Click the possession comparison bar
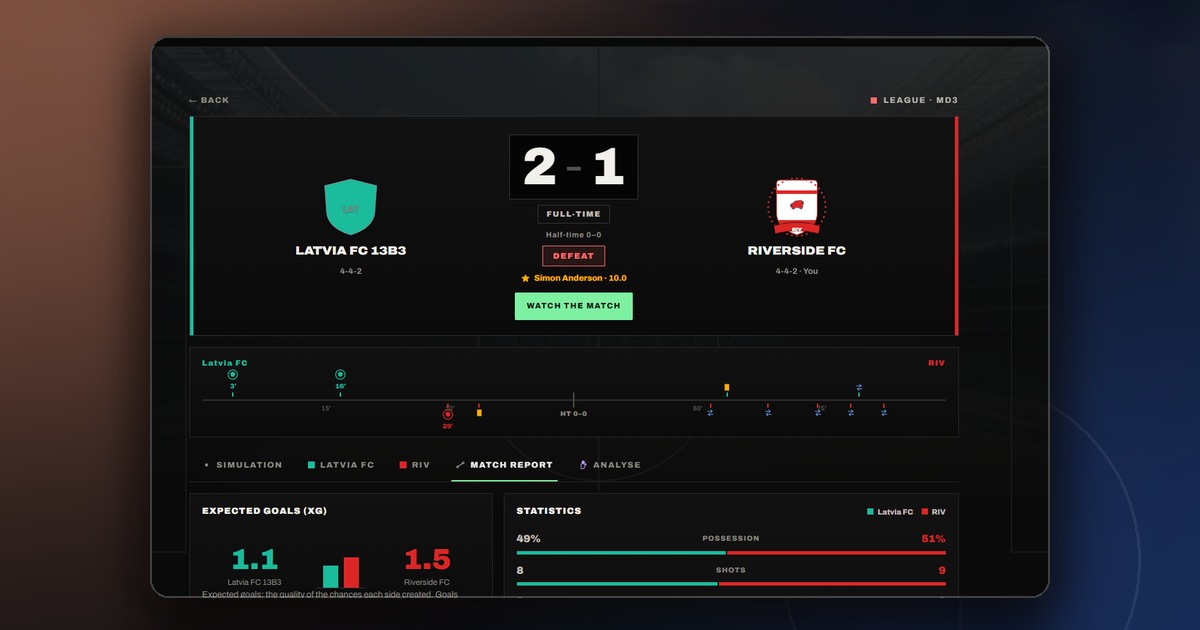This screenshot has width=1200, height=630. click(x=731, y=552)
